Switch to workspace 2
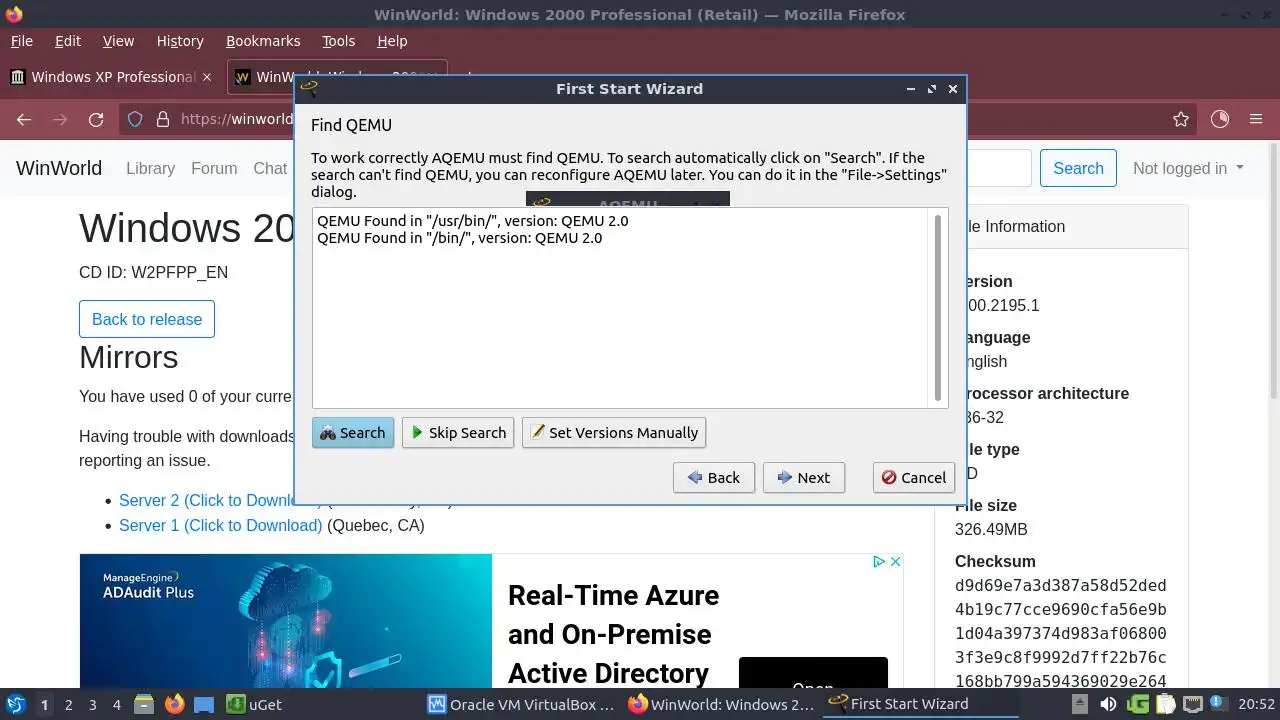 pyautogui.click(x=68, y=705)
